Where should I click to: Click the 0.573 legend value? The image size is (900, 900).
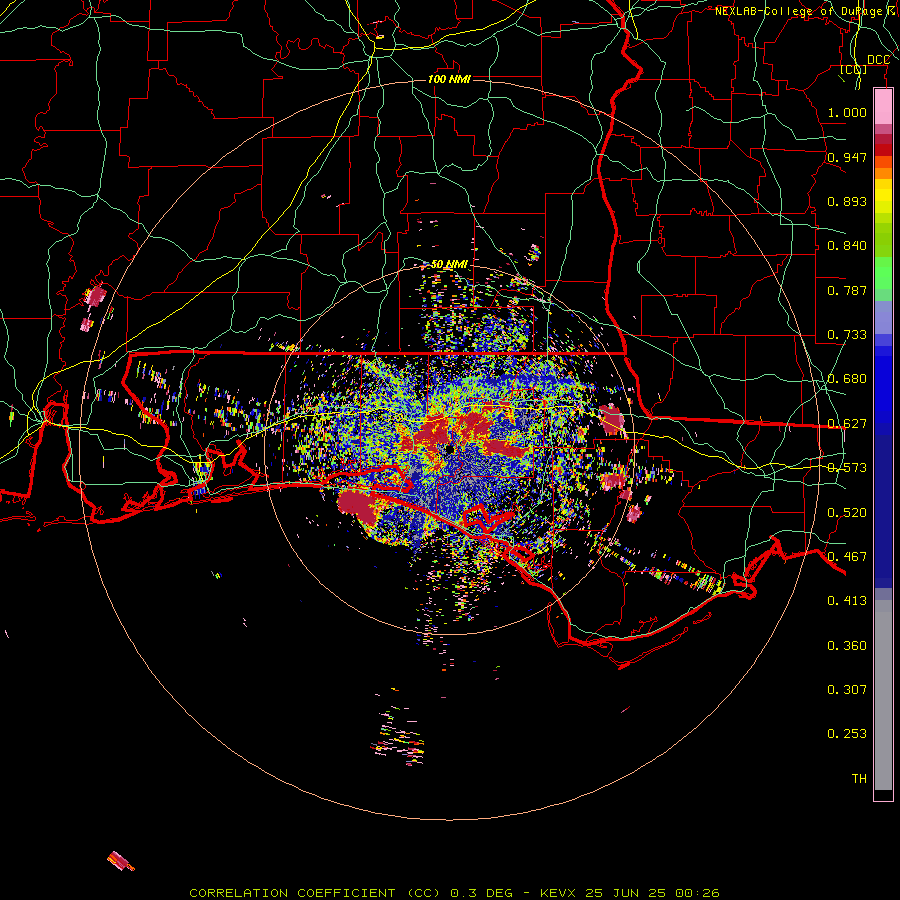point(847,468)
